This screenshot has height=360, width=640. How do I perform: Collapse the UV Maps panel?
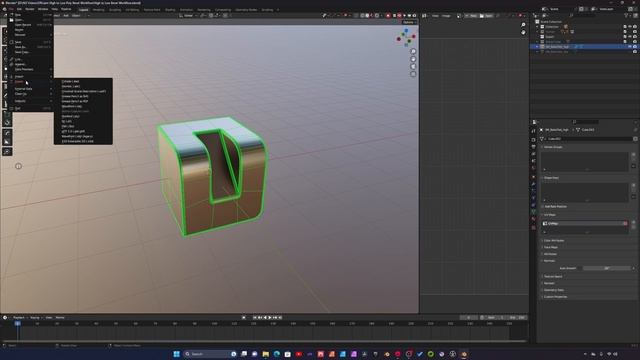550,215
